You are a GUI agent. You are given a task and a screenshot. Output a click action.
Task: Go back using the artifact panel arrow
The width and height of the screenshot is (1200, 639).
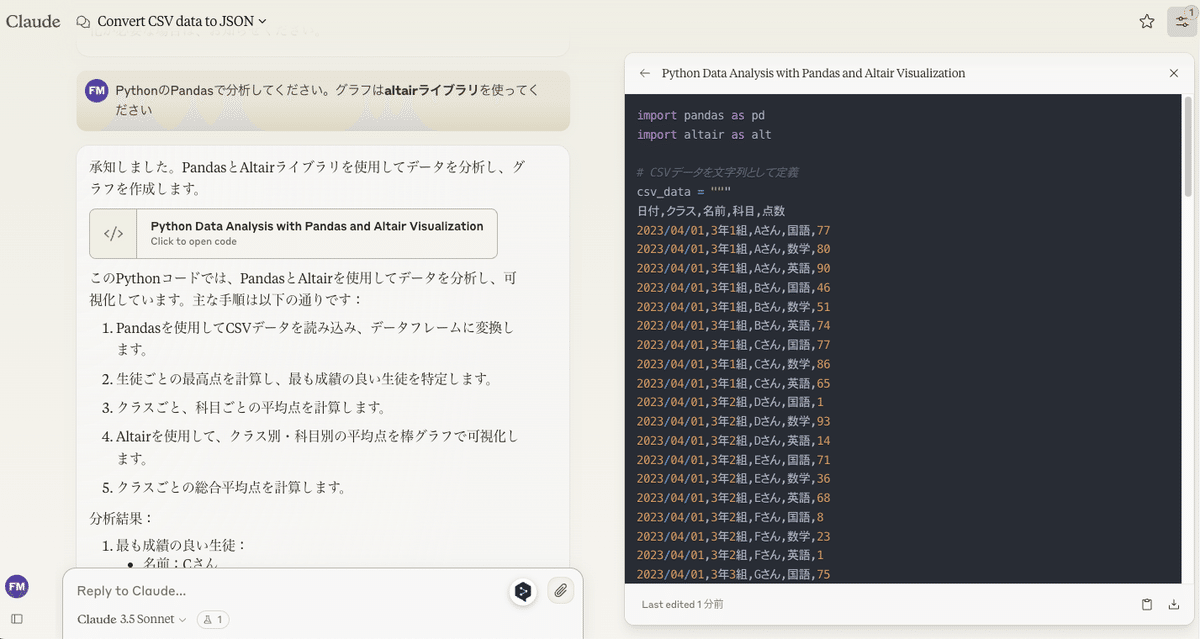[x=645, y=73]
